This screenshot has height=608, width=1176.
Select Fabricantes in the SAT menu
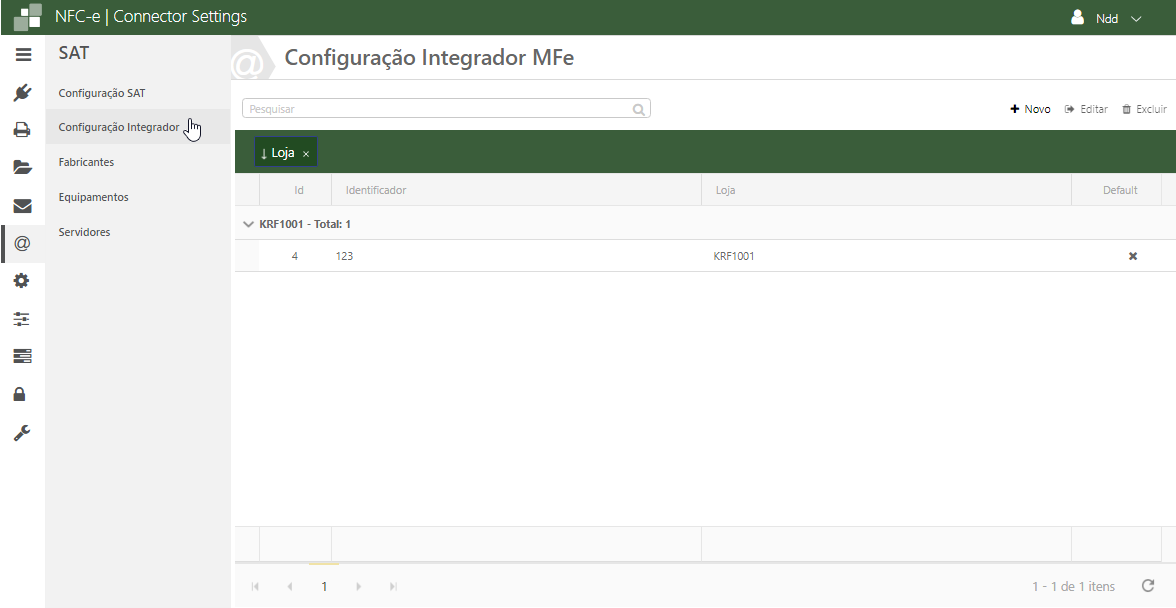click(x=86, y=161)
